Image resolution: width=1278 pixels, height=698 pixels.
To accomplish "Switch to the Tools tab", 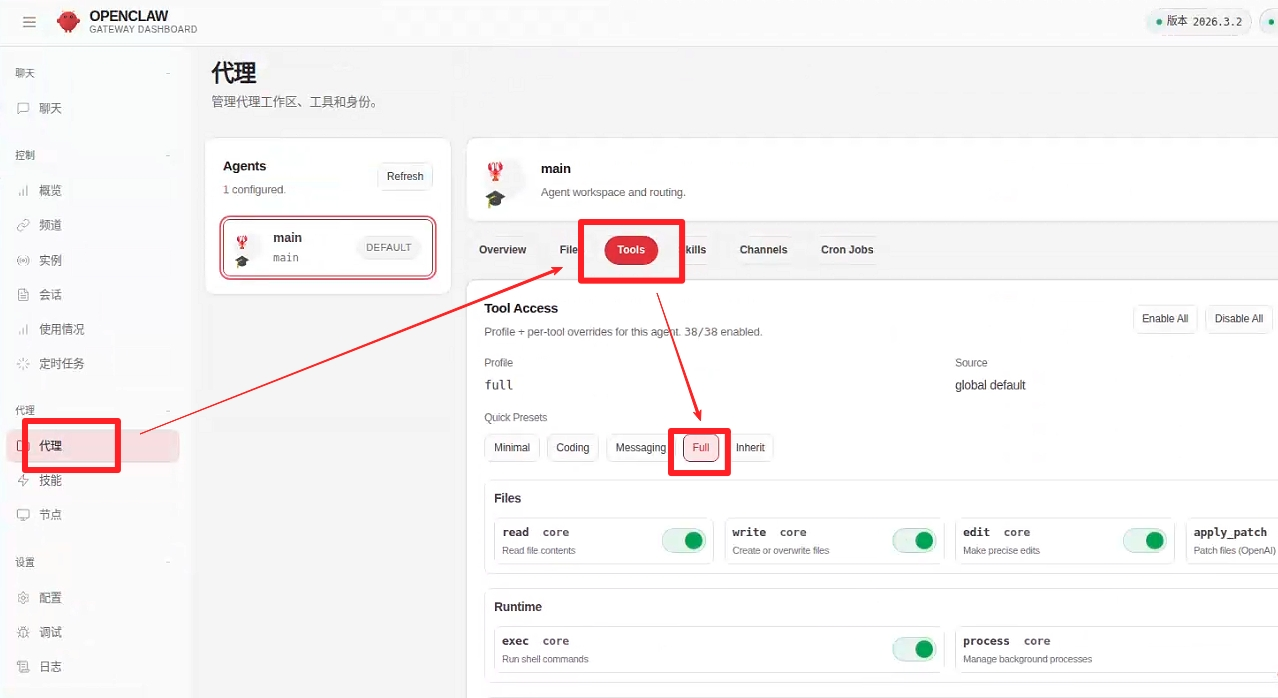I will [x=631, y=250].
